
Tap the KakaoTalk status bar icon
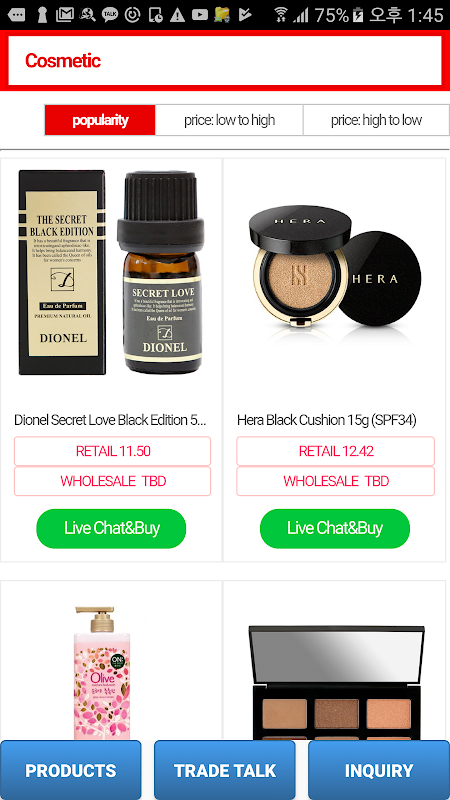(110, 15)
